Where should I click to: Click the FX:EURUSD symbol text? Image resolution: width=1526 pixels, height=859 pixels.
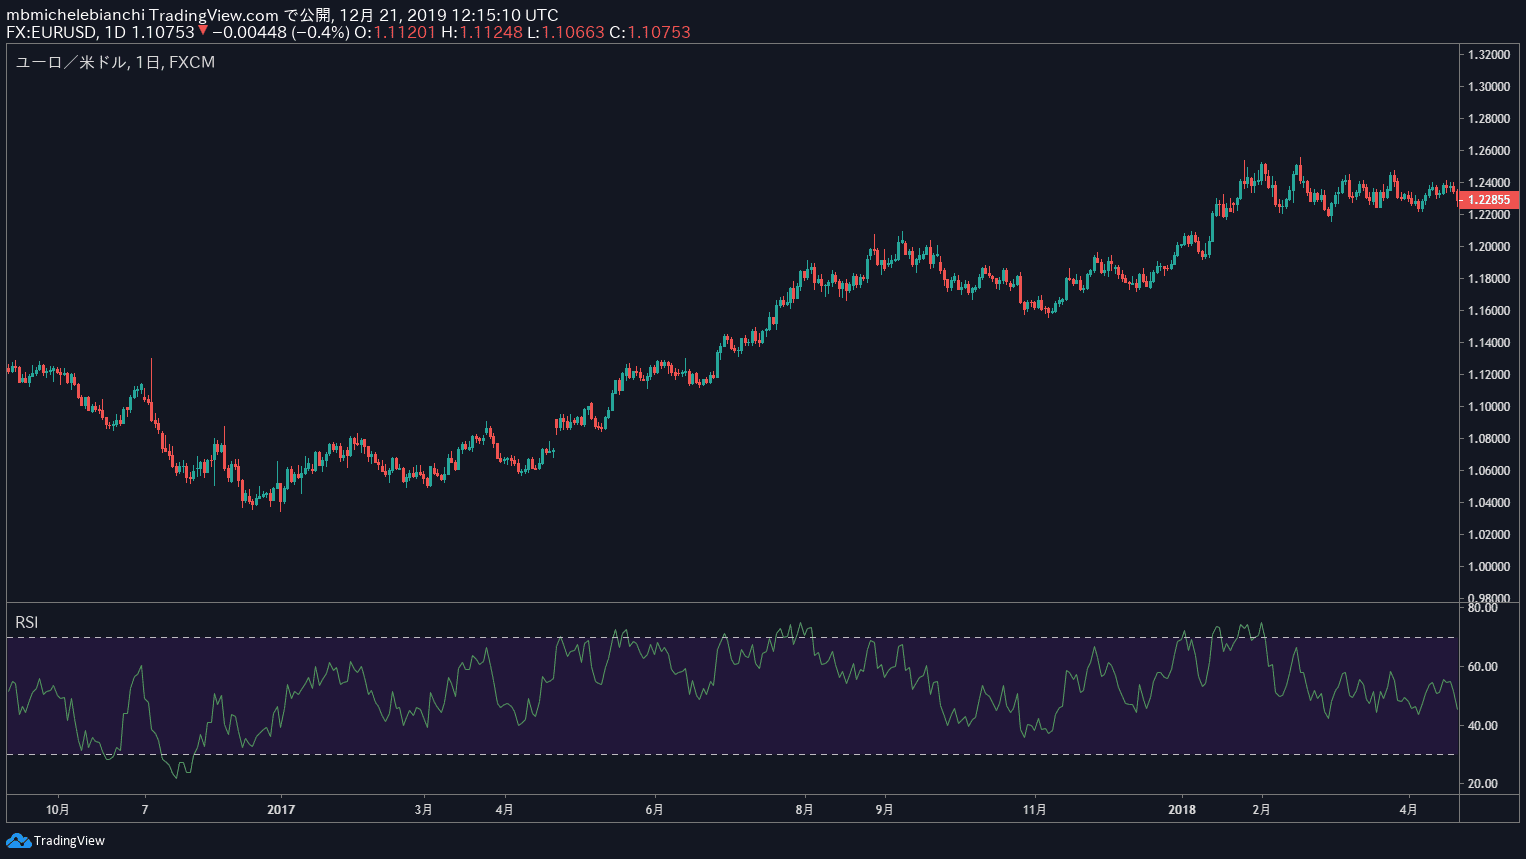(x=52, y=32)
